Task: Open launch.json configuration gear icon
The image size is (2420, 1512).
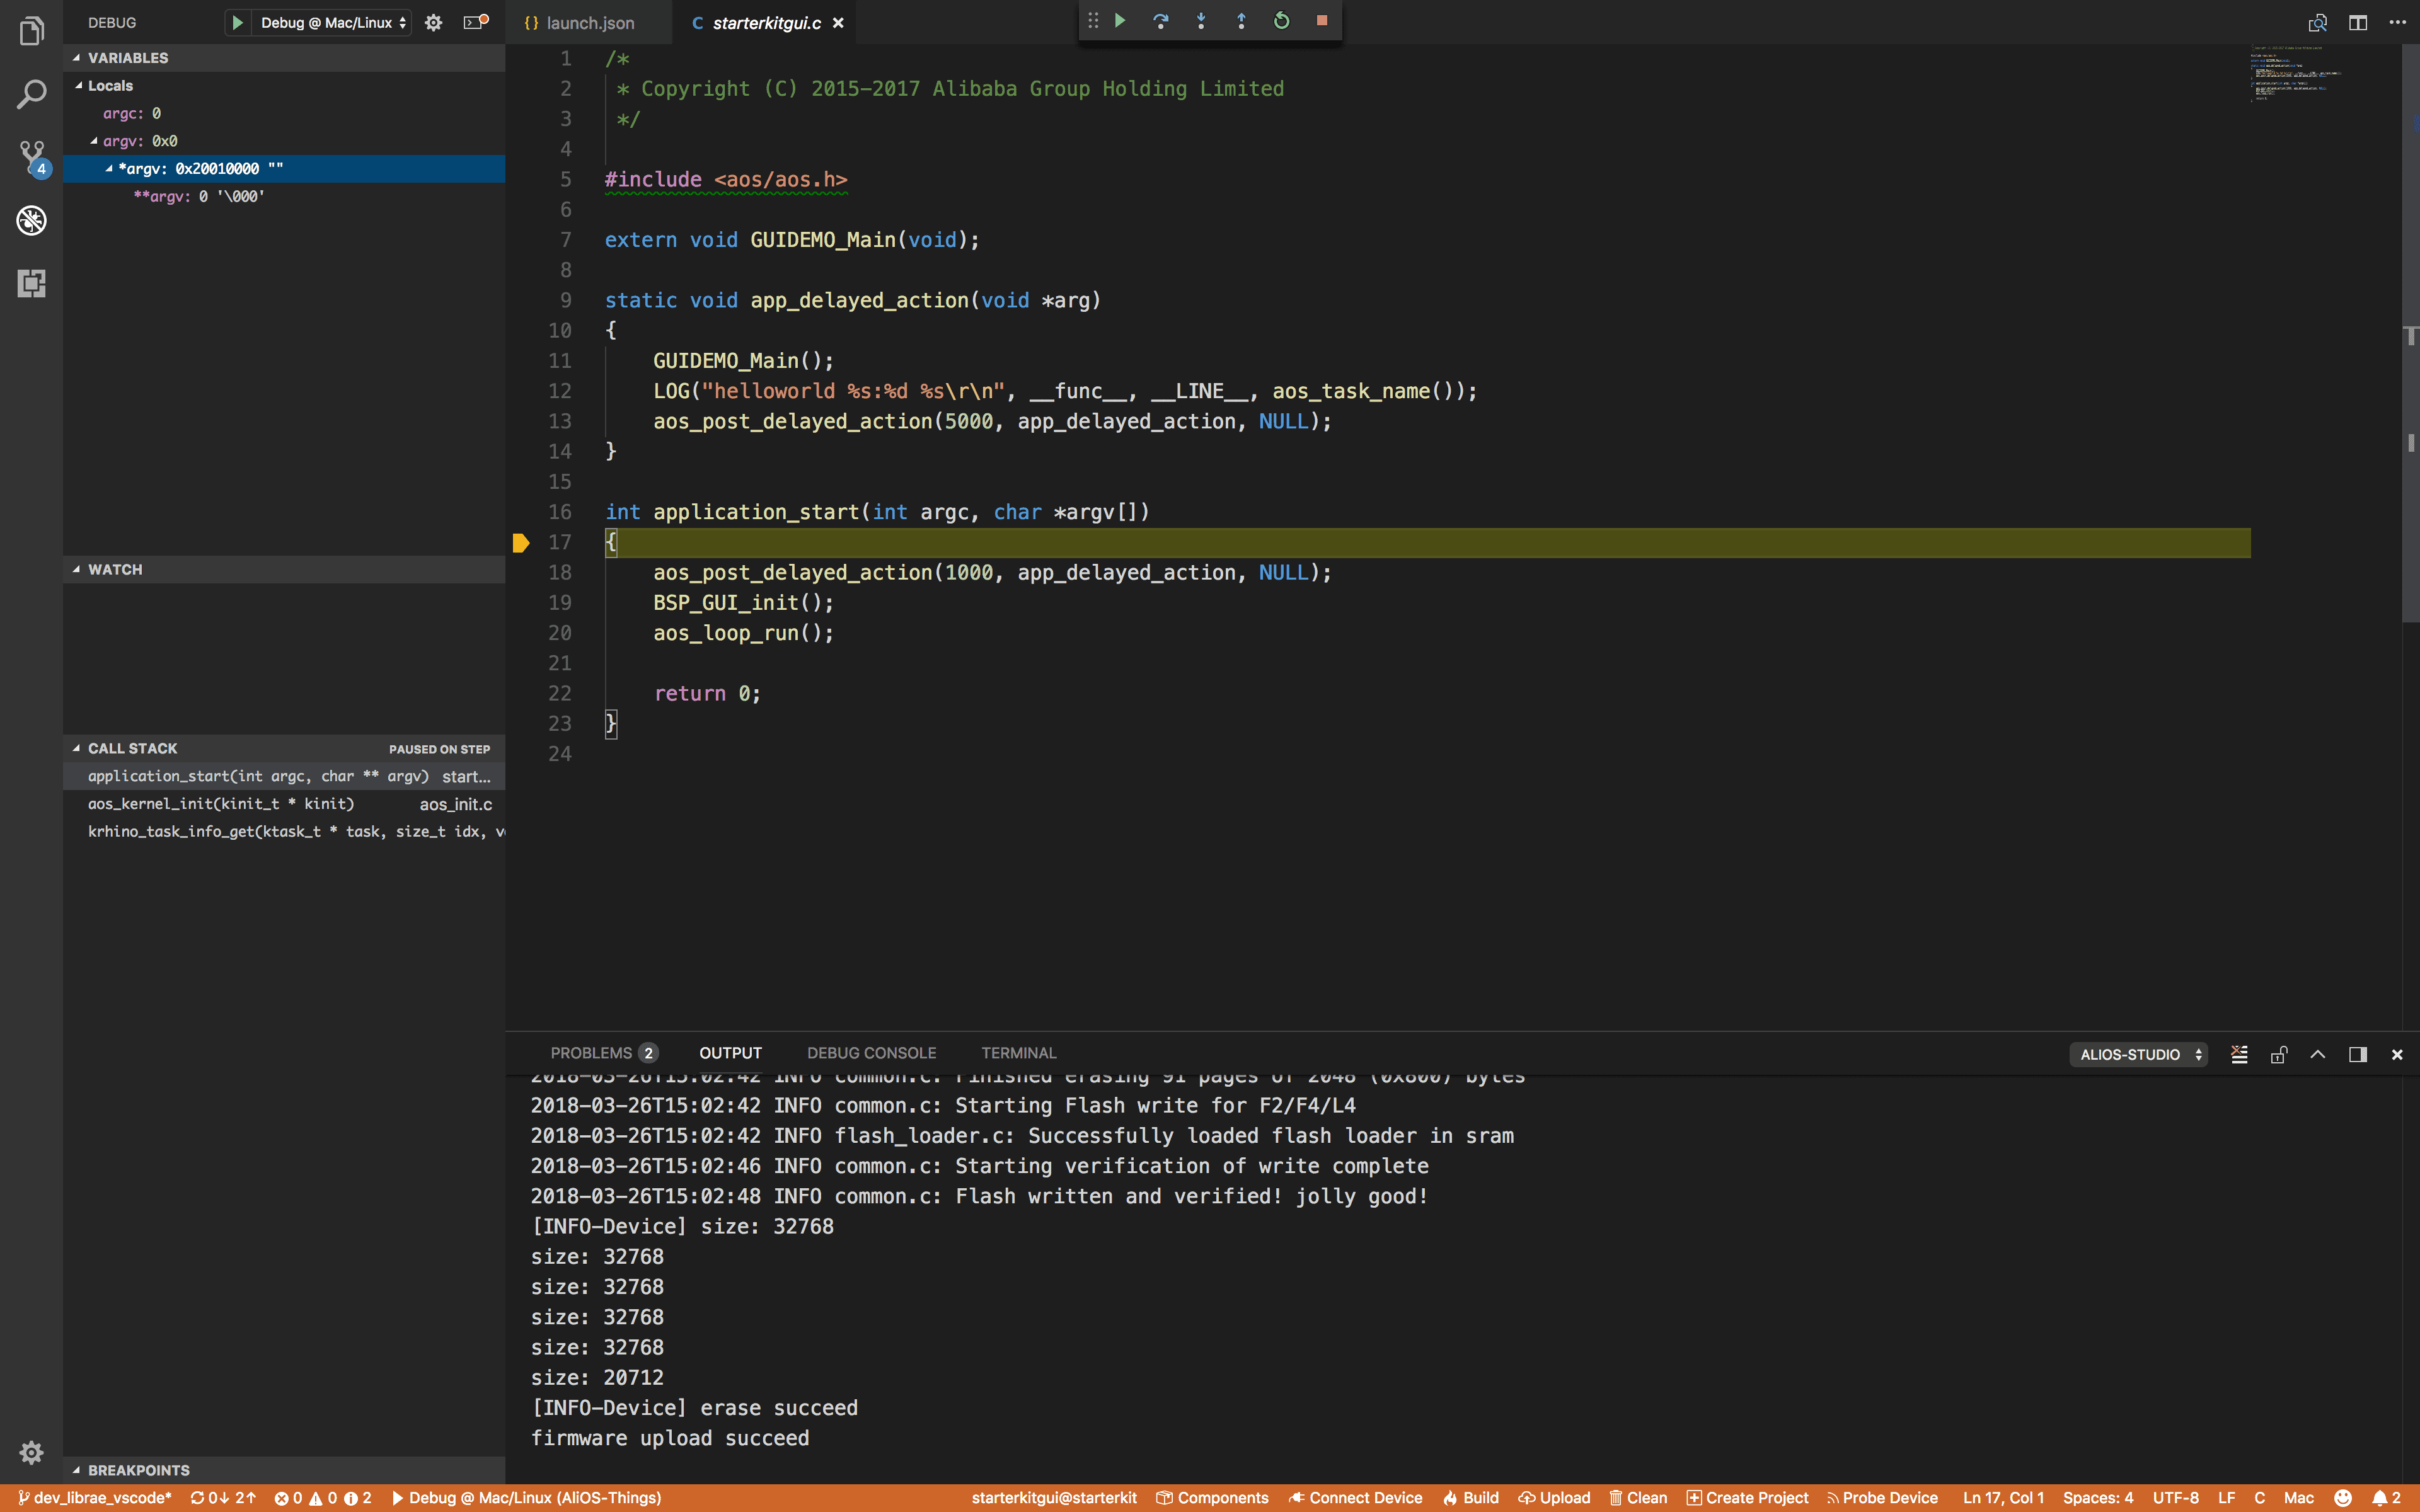Action: [433, 22]
